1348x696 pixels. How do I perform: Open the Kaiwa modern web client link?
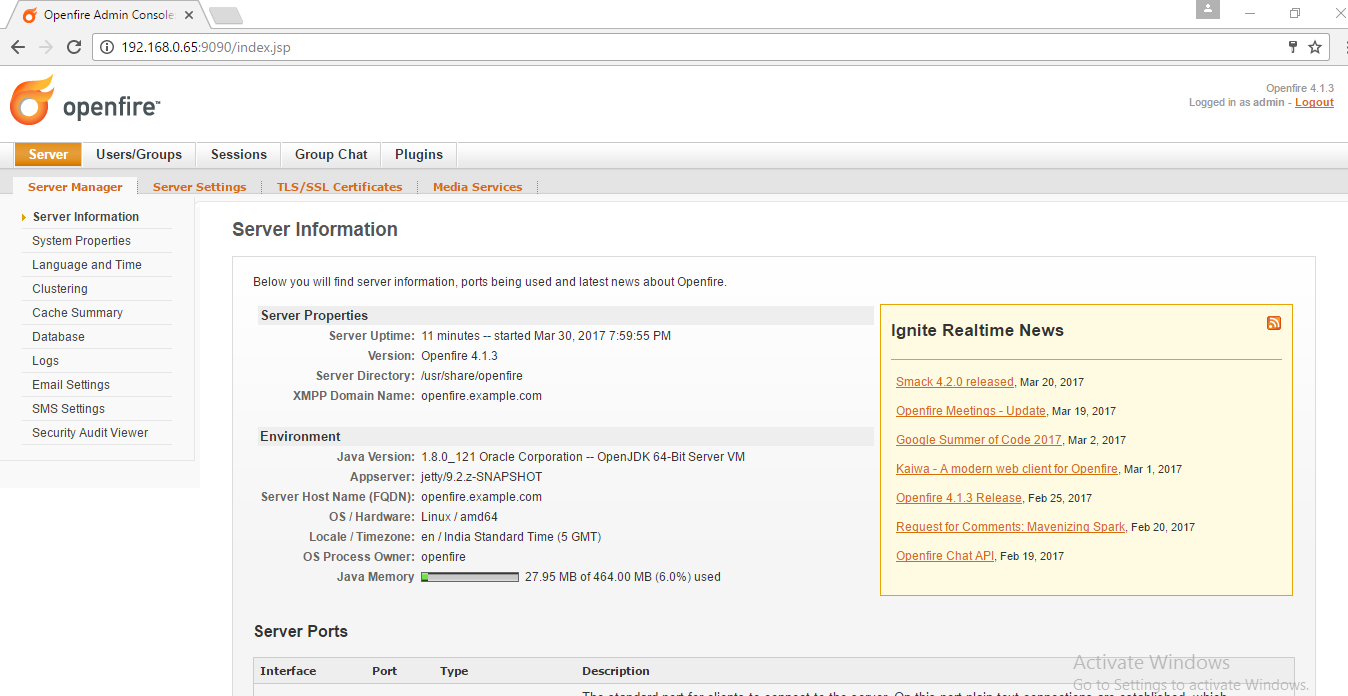(x=1007, y=469)
